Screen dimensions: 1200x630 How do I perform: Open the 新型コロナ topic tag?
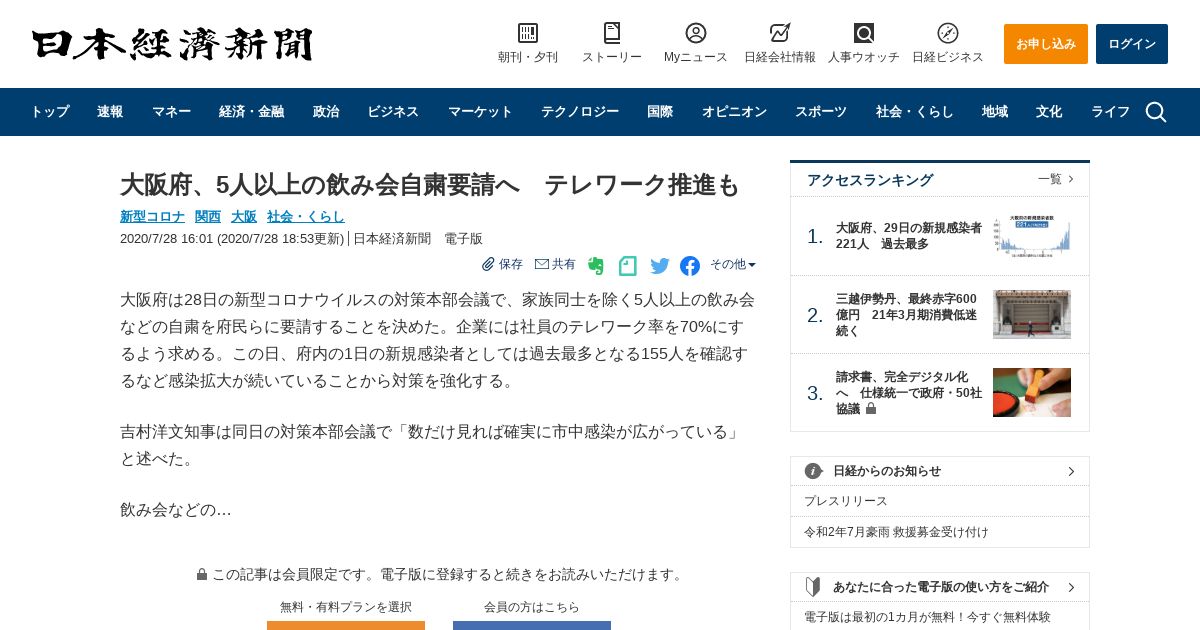coord(152,216)
